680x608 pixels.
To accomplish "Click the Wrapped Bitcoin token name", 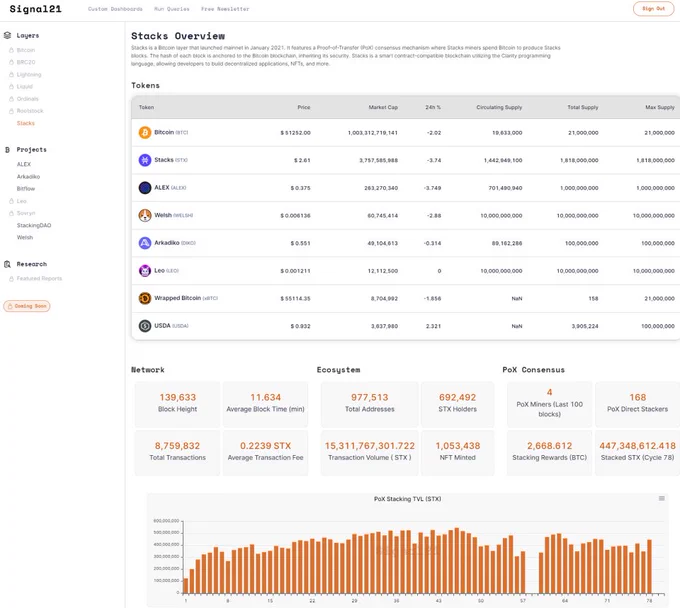I will coord(178,298).
